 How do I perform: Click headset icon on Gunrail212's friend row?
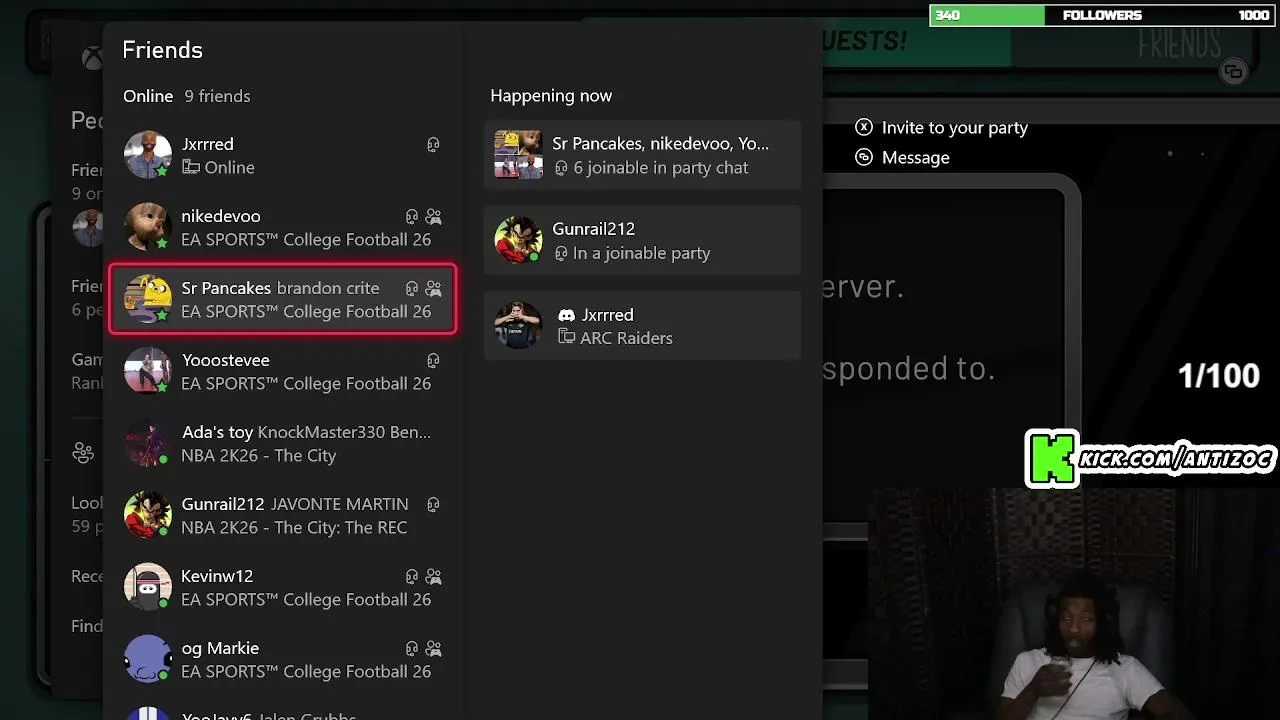433,505
